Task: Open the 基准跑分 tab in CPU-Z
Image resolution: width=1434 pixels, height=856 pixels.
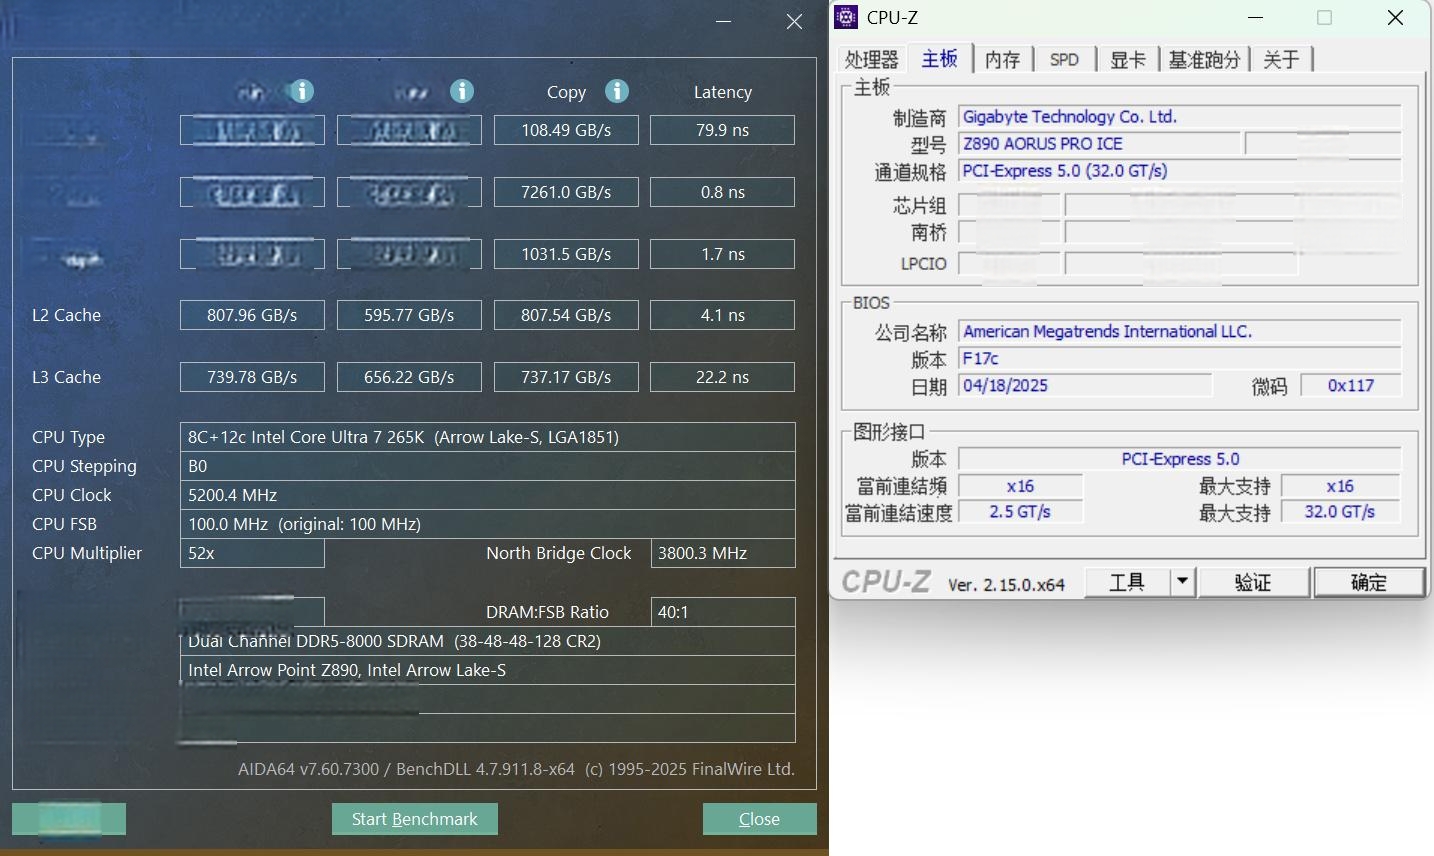Action: (x=1204, y=60)
